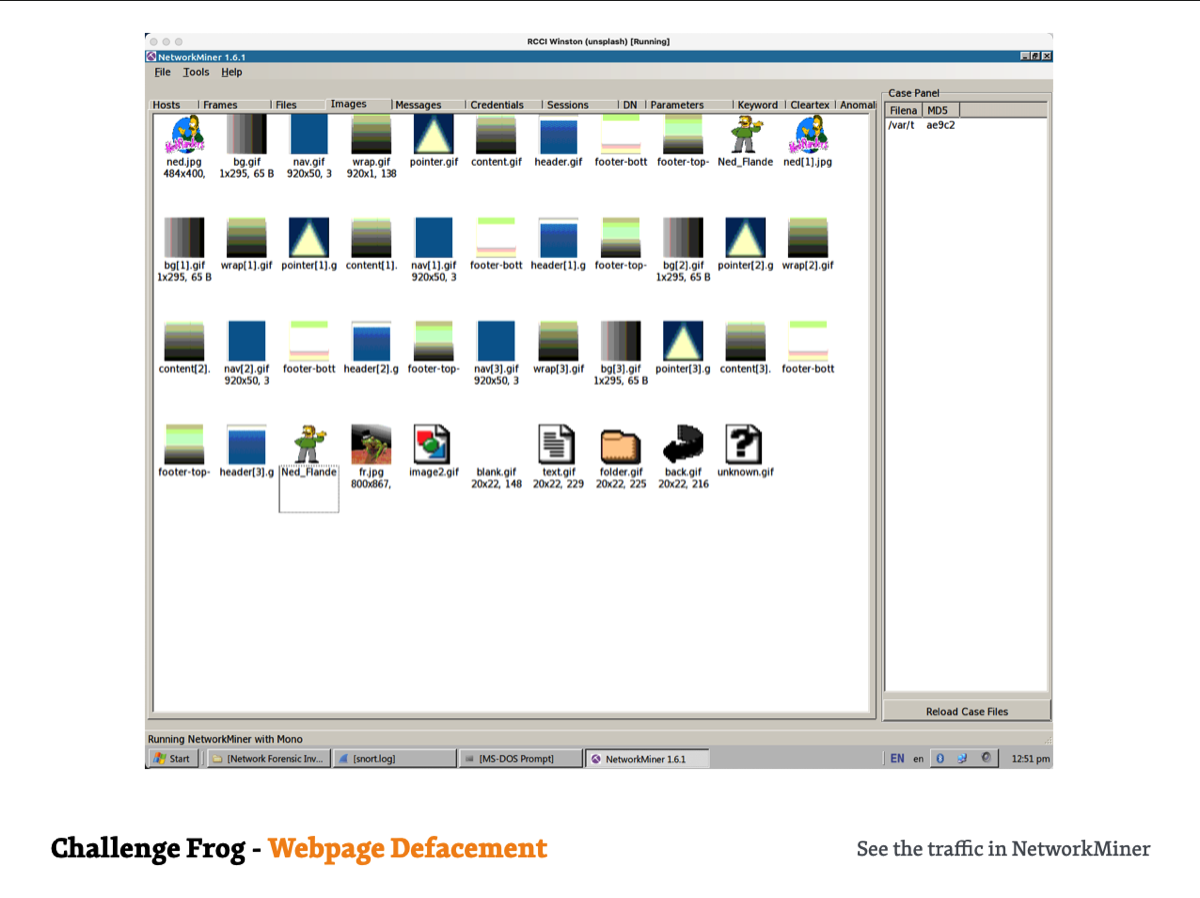The width and height of the screenshot is (1200, 898).
Task: Click the MD5 column header
Action: point(937,110)
